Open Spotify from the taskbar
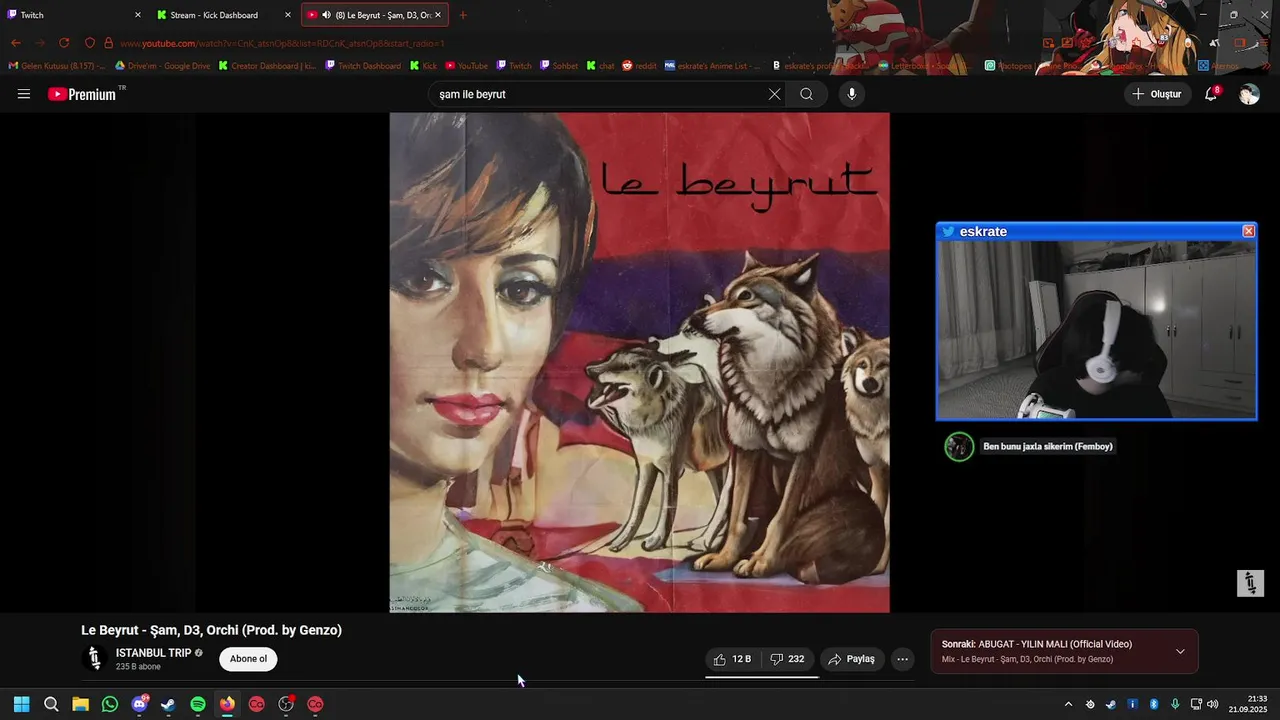Screen dimensions: 1280x720 (198, 704)
